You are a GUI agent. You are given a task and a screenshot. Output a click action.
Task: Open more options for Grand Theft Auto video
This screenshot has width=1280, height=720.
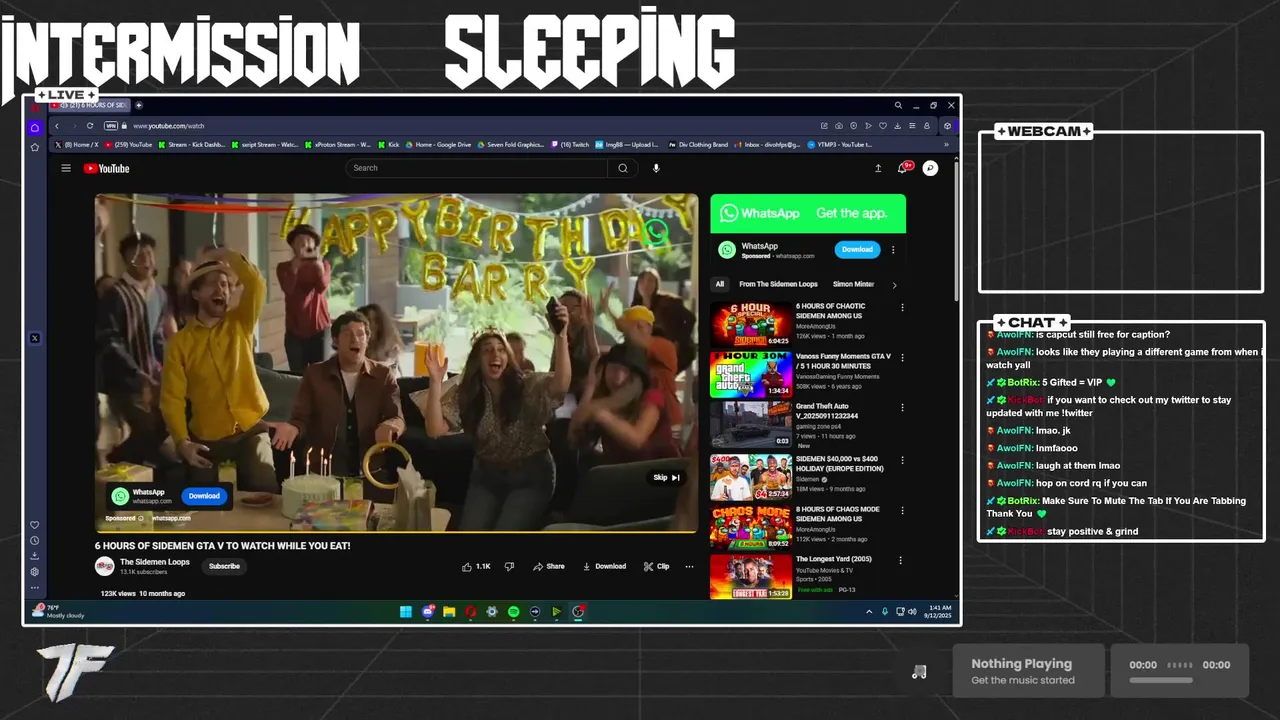[x=902, y=408]
